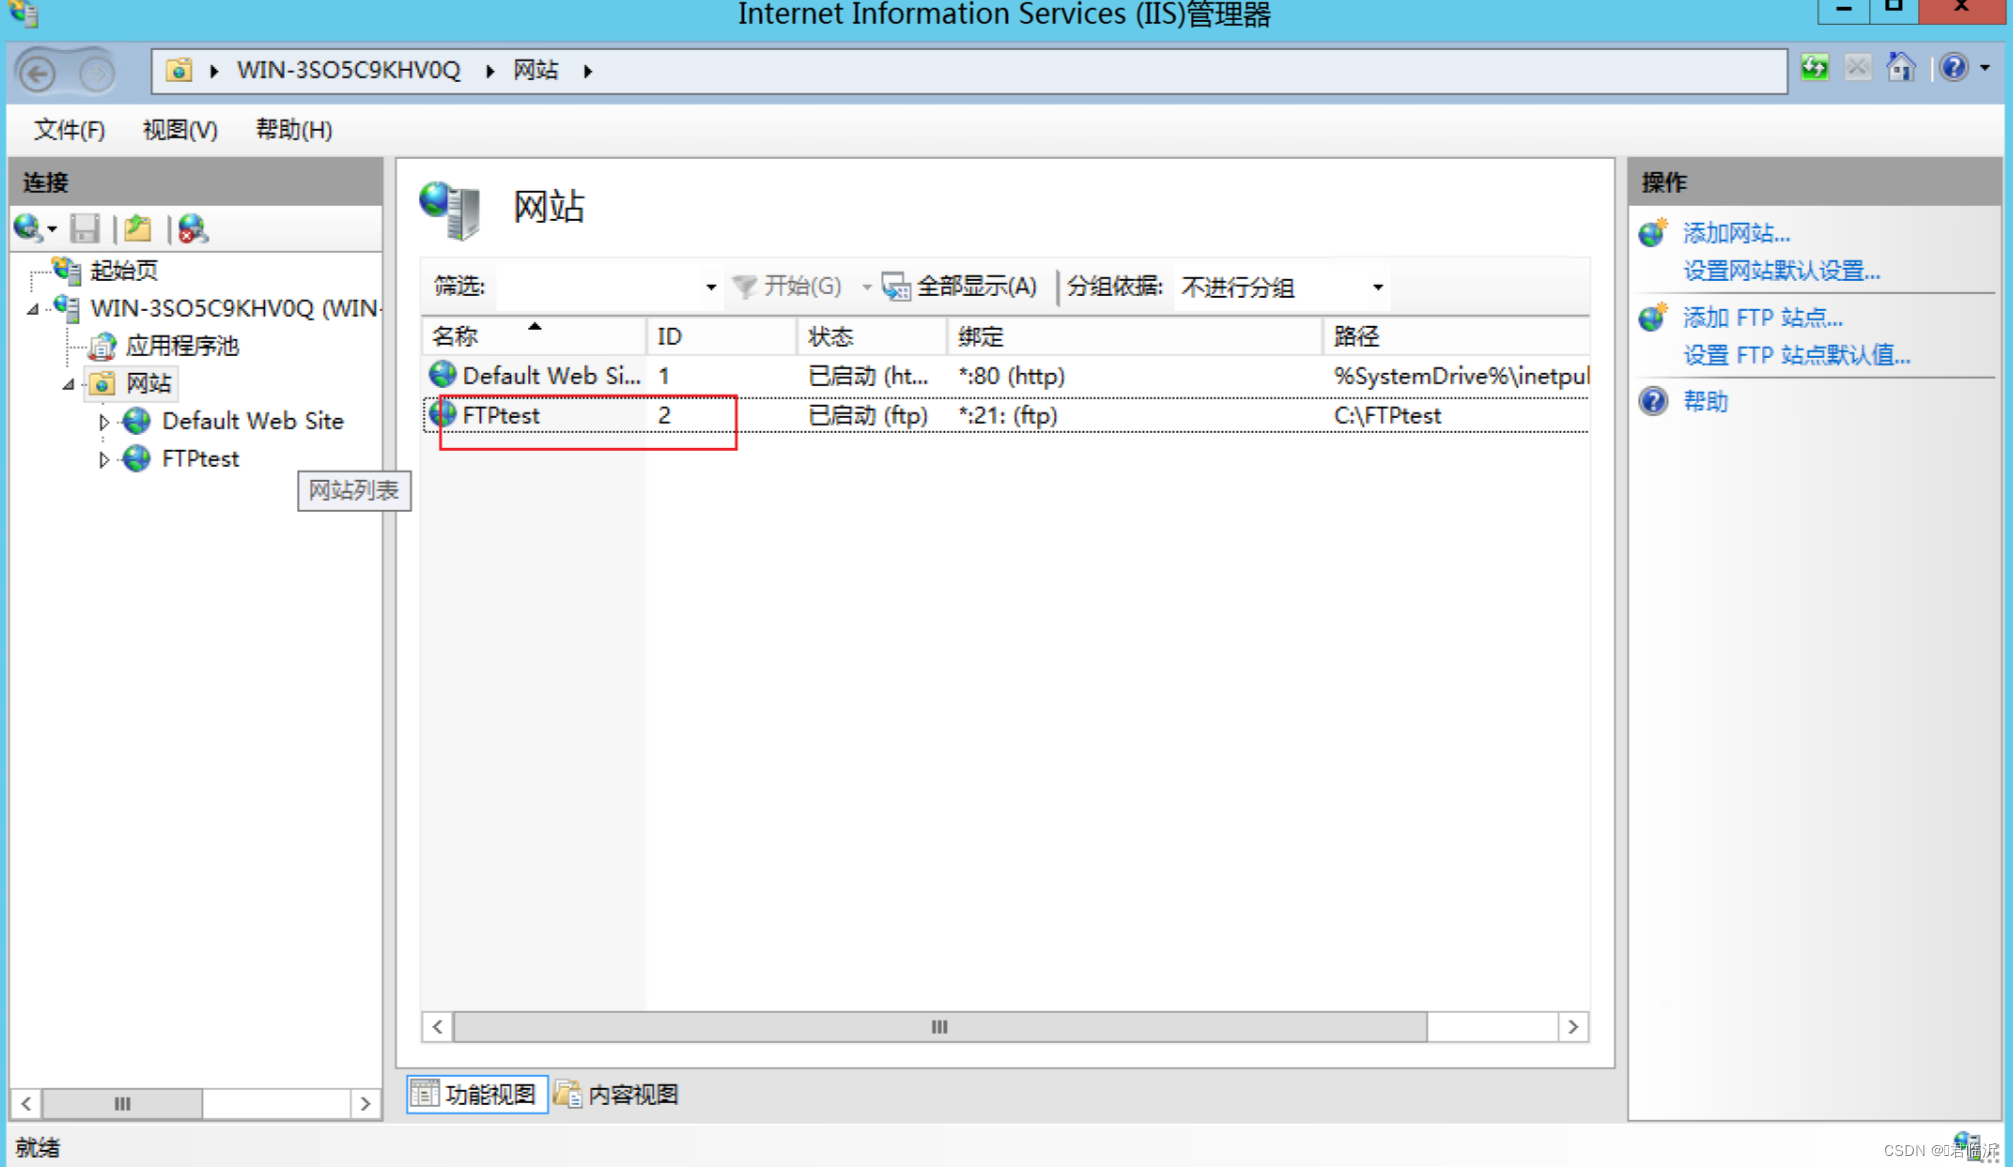Open the 文件(F) menu
The width and height of the screenshot is (2013, 1167).
coord(69,130)
